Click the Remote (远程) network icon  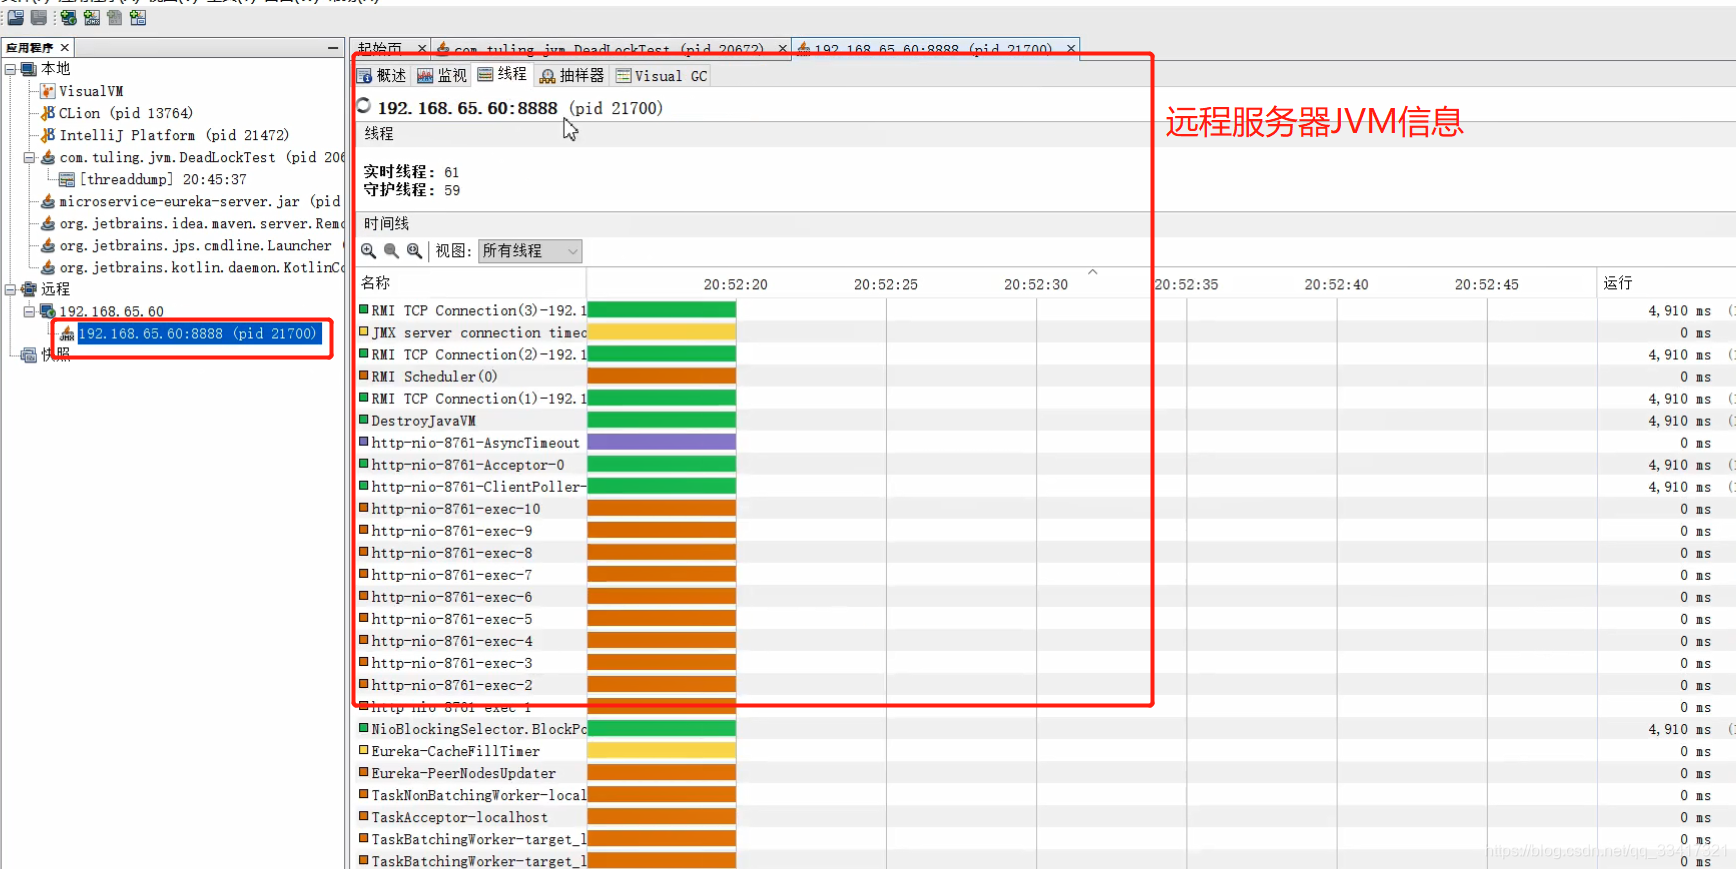click(x=28, y=289)
